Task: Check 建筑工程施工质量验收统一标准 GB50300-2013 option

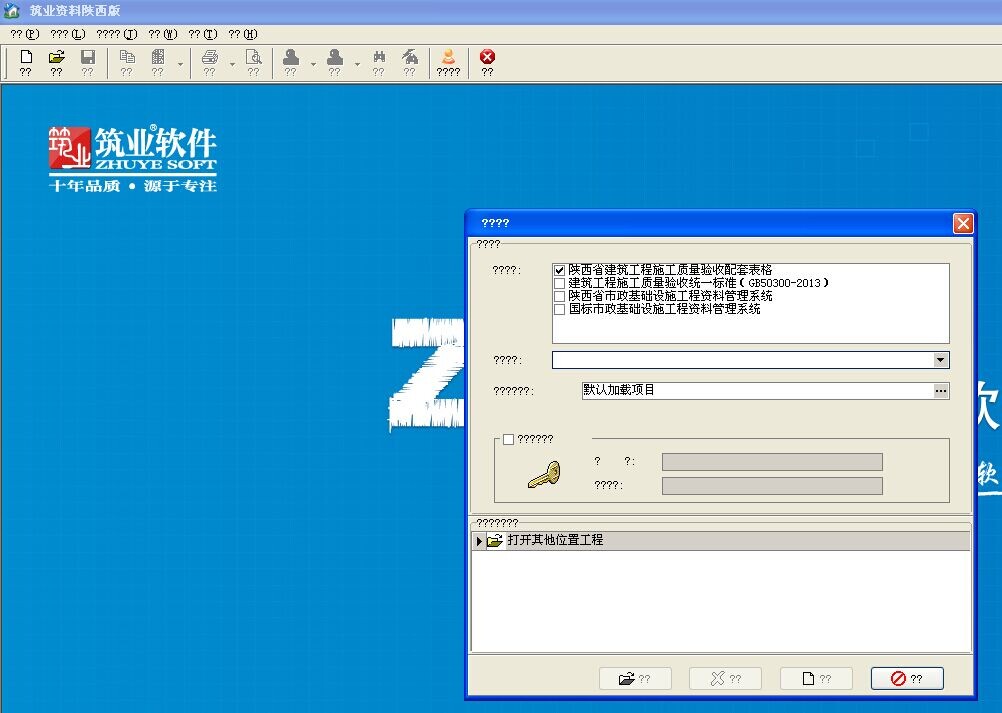Action: (559, 283)
